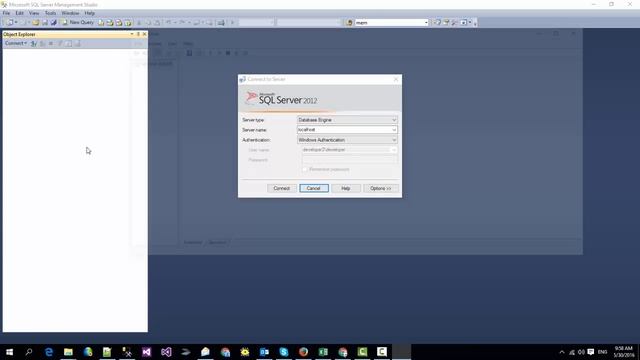640x360 pixels.
Task: Click the Save All toolbar icon
Action: pyautogui.click(x=53, y=22)
